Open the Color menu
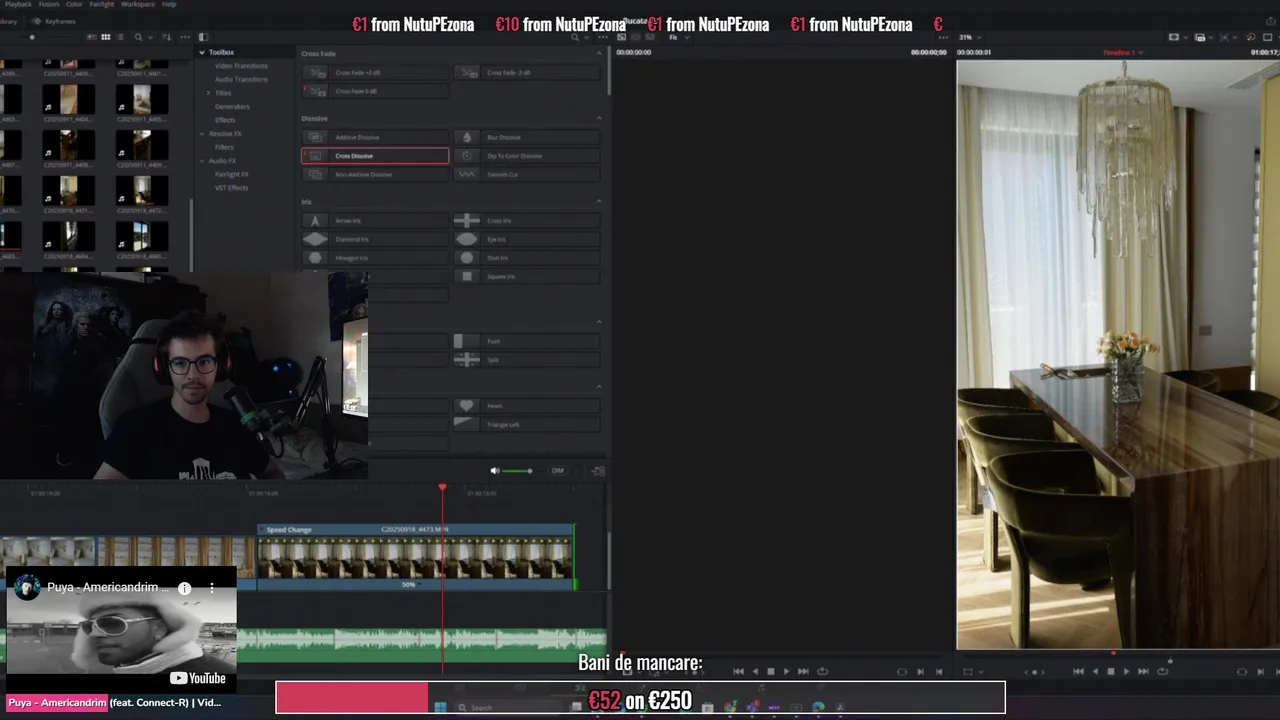This screenshot has height=720, width=1280. tap(74, 4)
